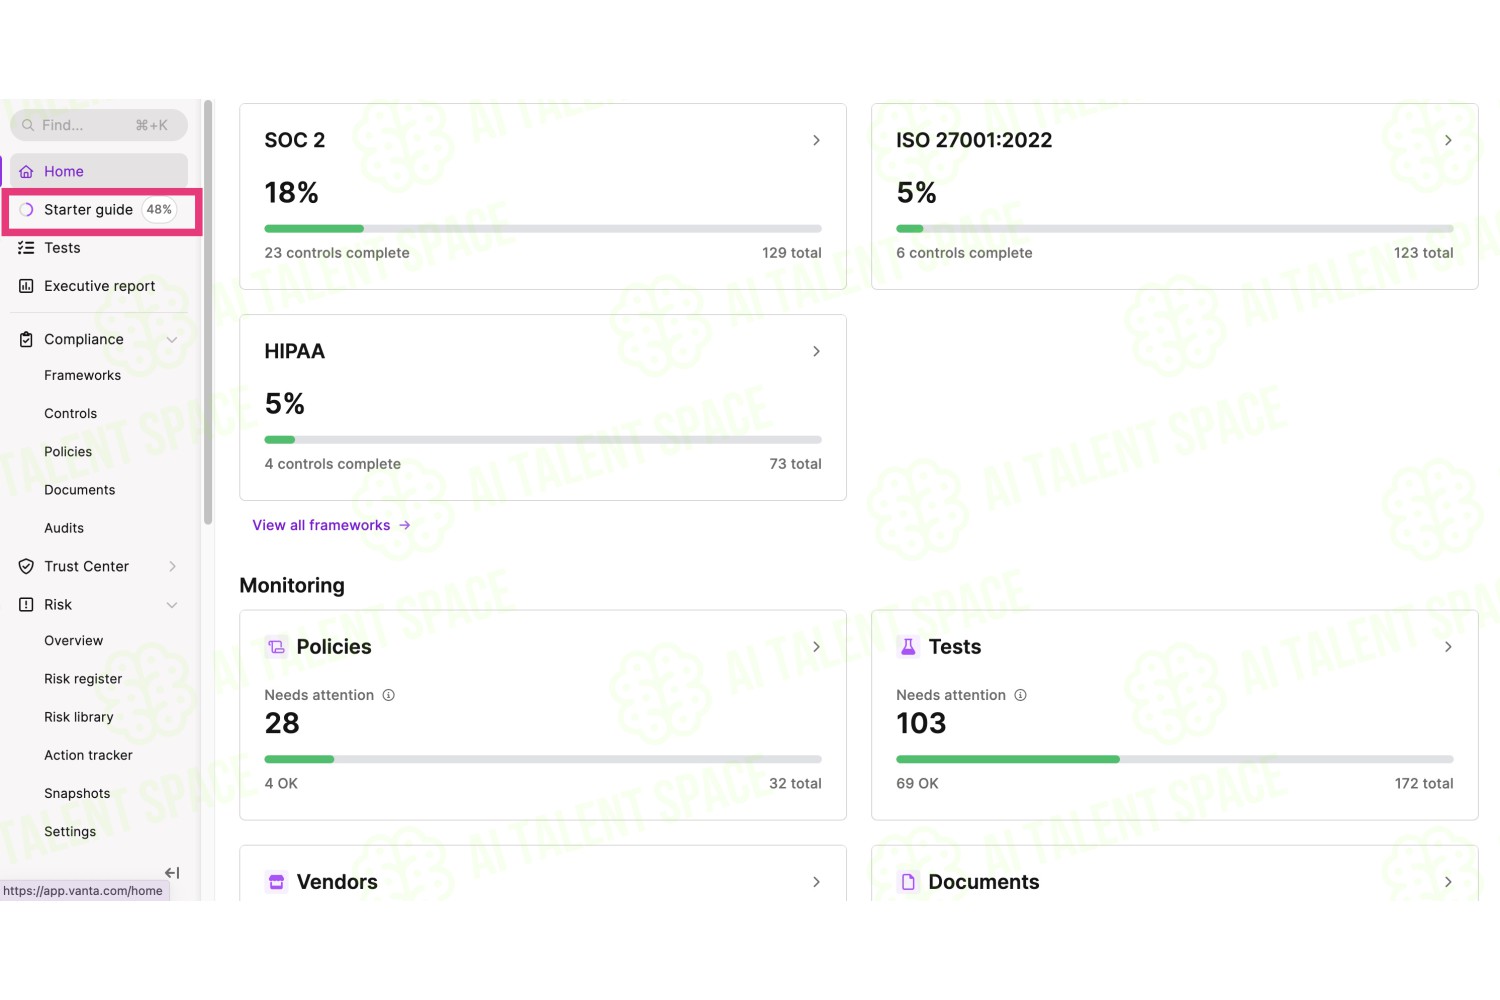Screen dimensions: 1500x1000
Task: Expand the Trust Center submenu chevron
Action: click(x=172, y=567)
